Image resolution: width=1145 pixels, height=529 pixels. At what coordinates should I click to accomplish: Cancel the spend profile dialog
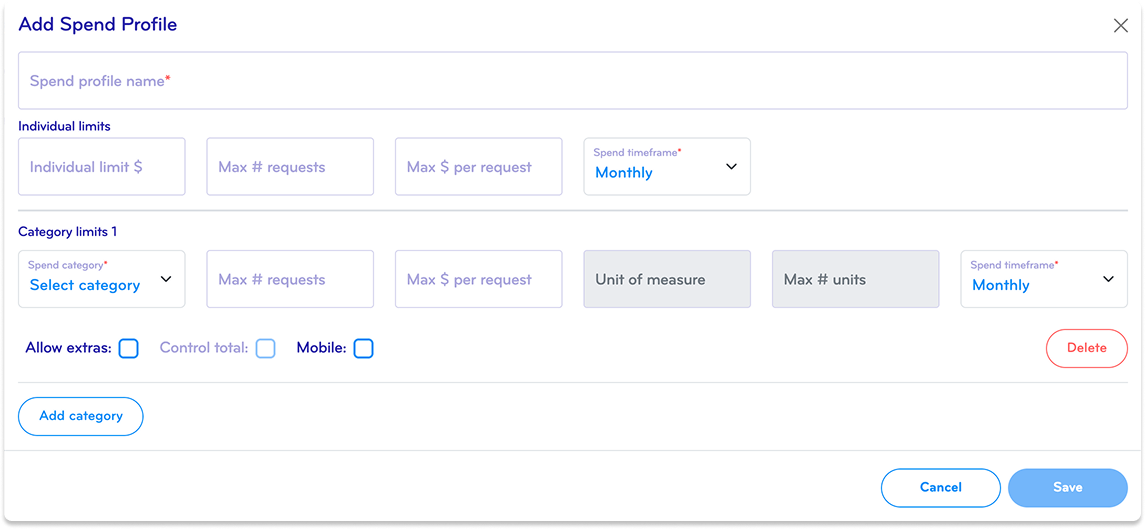941,487
